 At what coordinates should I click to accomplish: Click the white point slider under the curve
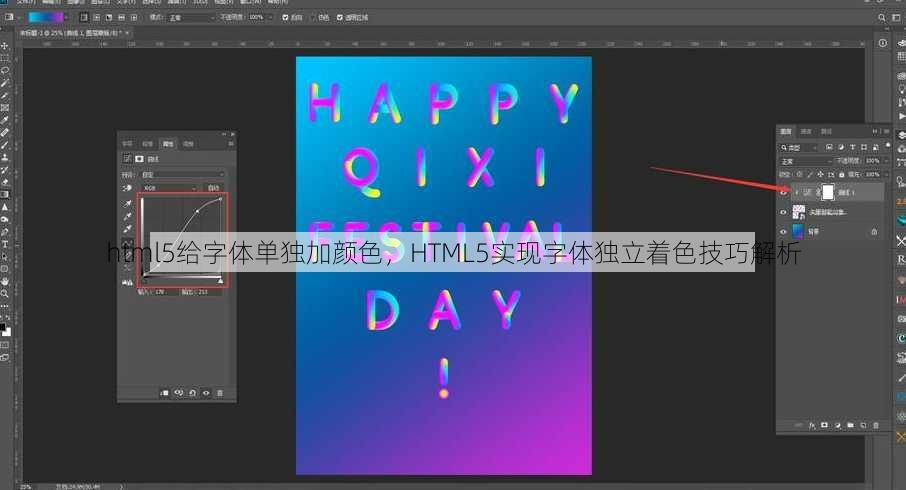click(221, 281)
